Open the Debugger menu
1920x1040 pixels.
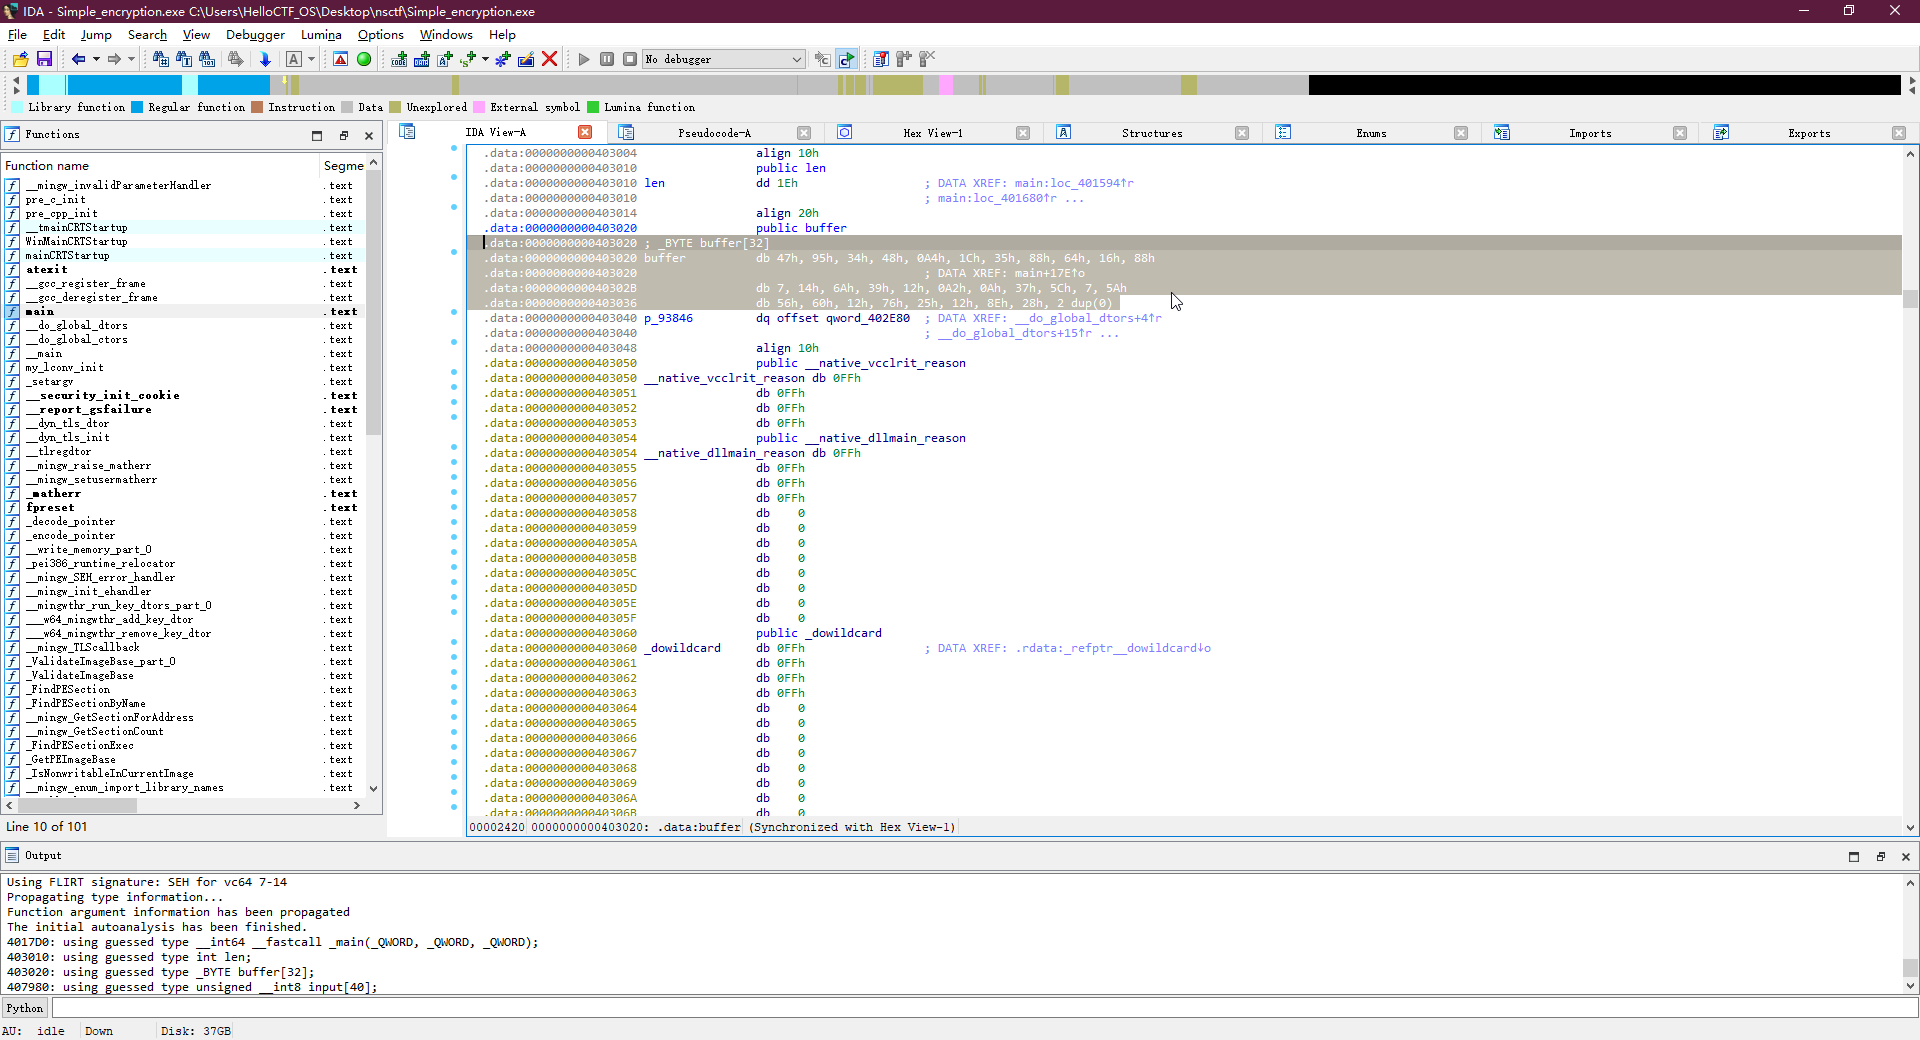pos(255,35)
